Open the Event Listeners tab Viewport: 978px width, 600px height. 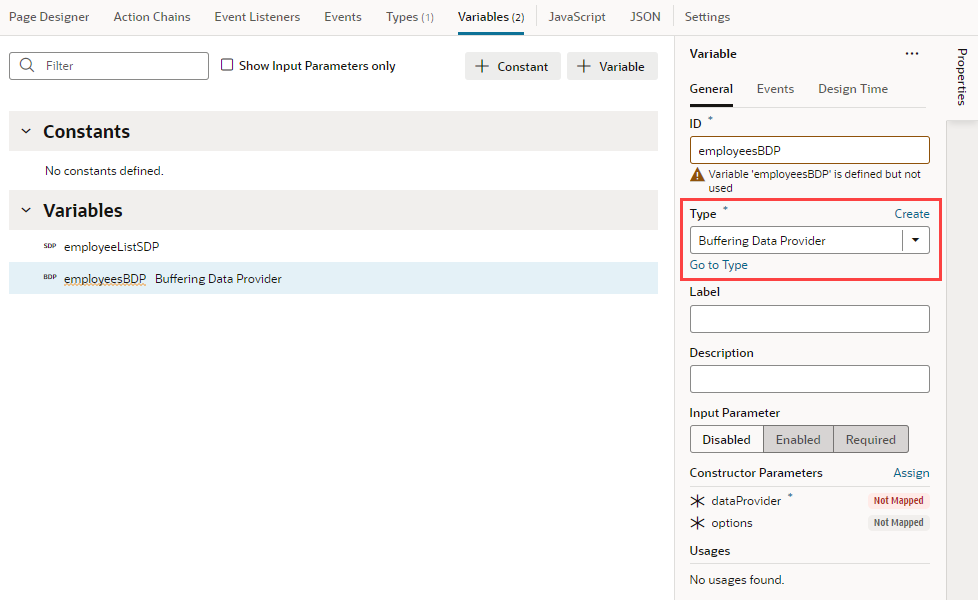click(x=257, y=17)
